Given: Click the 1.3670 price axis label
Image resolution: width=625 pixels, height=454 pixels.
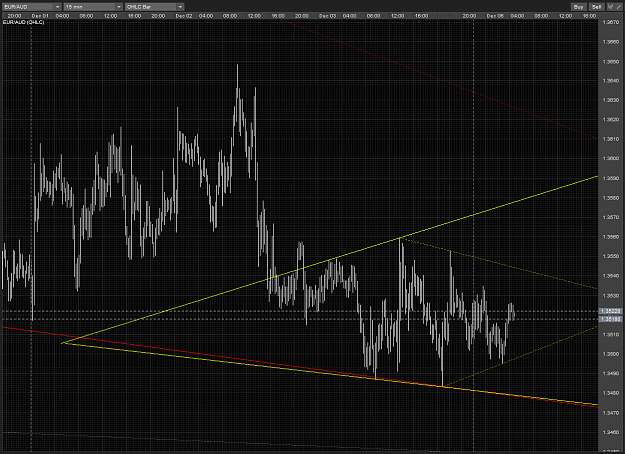Looking at the screenshot, I should point(611,23).
